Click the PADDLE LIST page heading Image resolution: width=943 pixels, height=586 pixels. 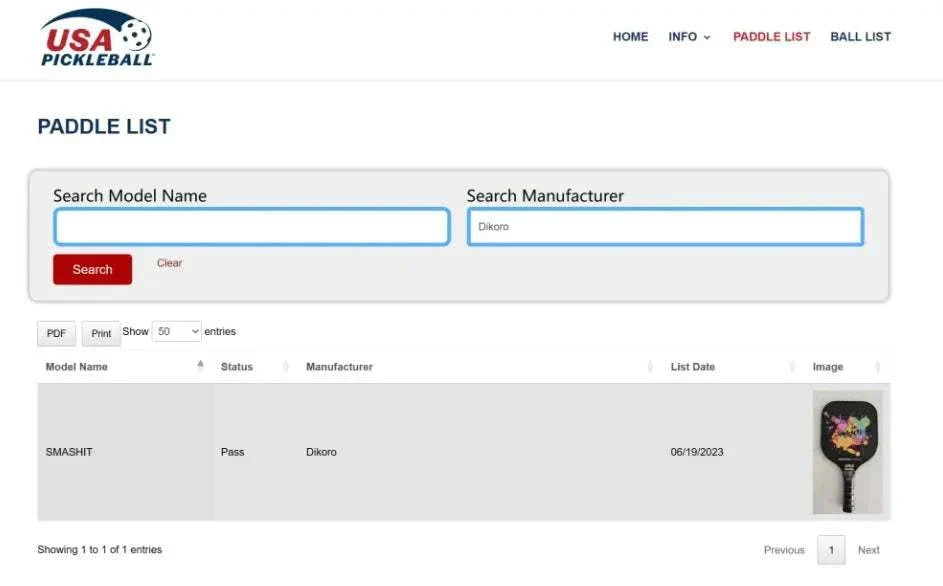click(x=104, y=126)
